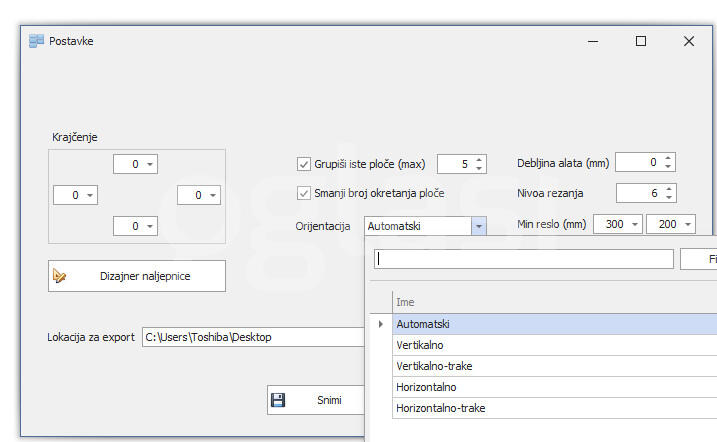Select Vertikalno-trake in the list
The width and height of the screenshot is (717, 442).
(x=434, y=366)
